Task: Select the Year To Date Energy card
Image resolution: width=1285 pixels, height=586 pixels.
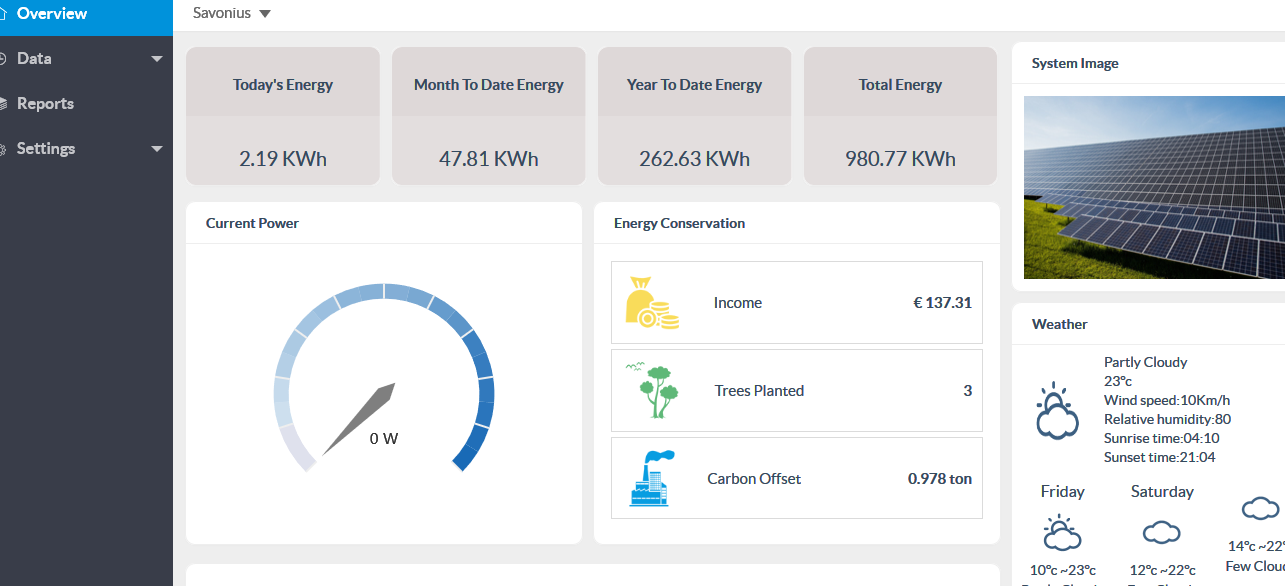Action: click(695, 116)
